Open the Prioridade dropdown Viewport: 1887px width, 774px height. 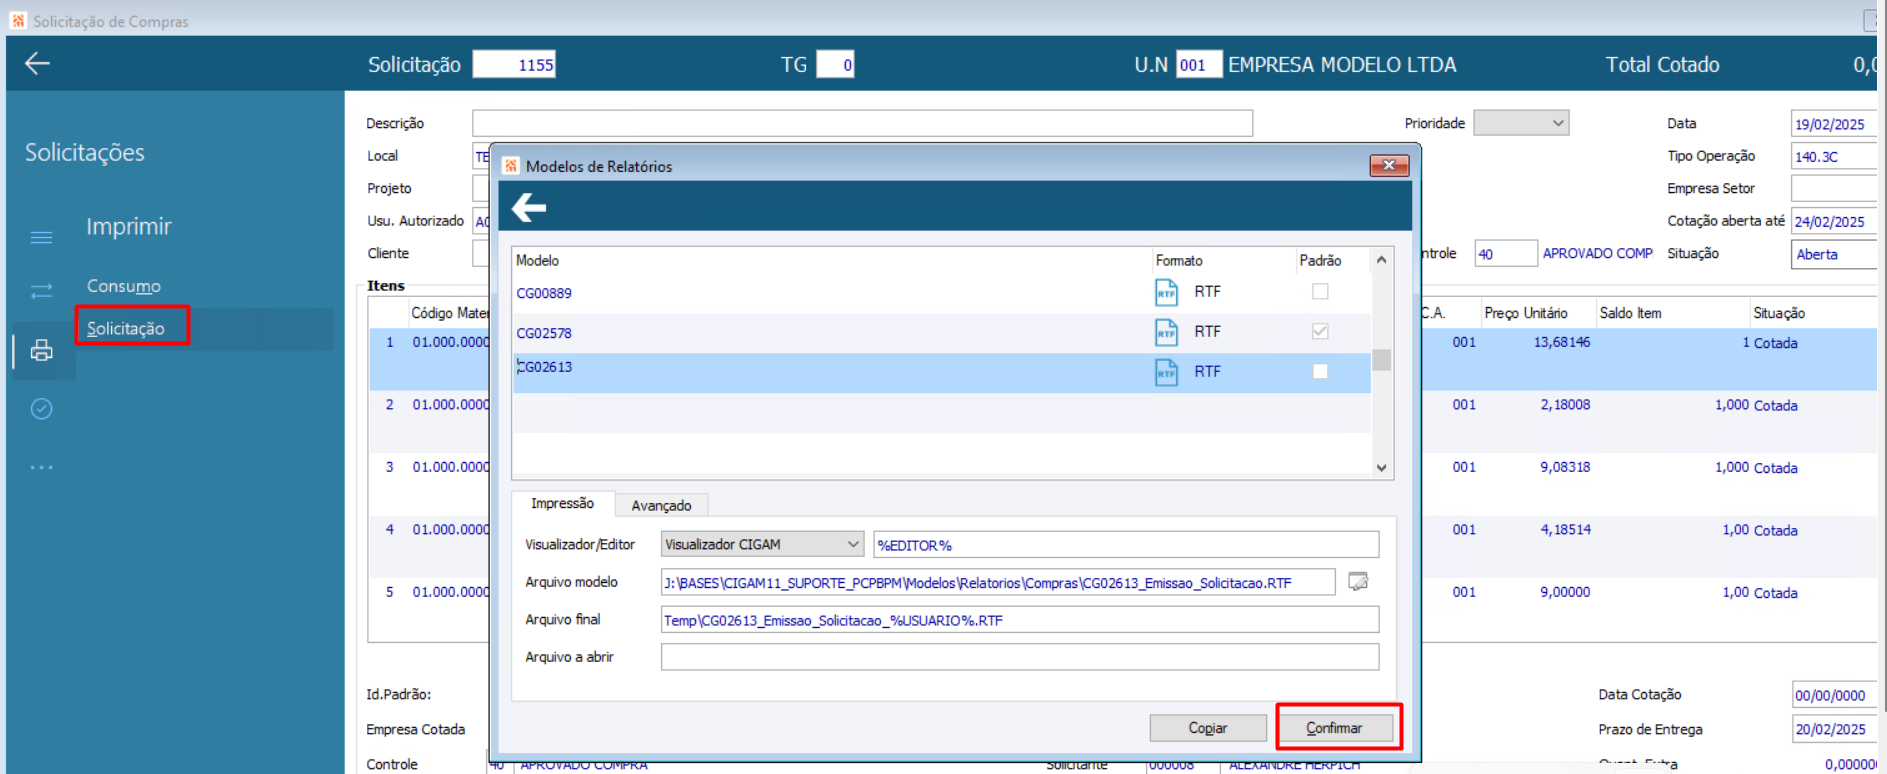tap(1521, 123)
